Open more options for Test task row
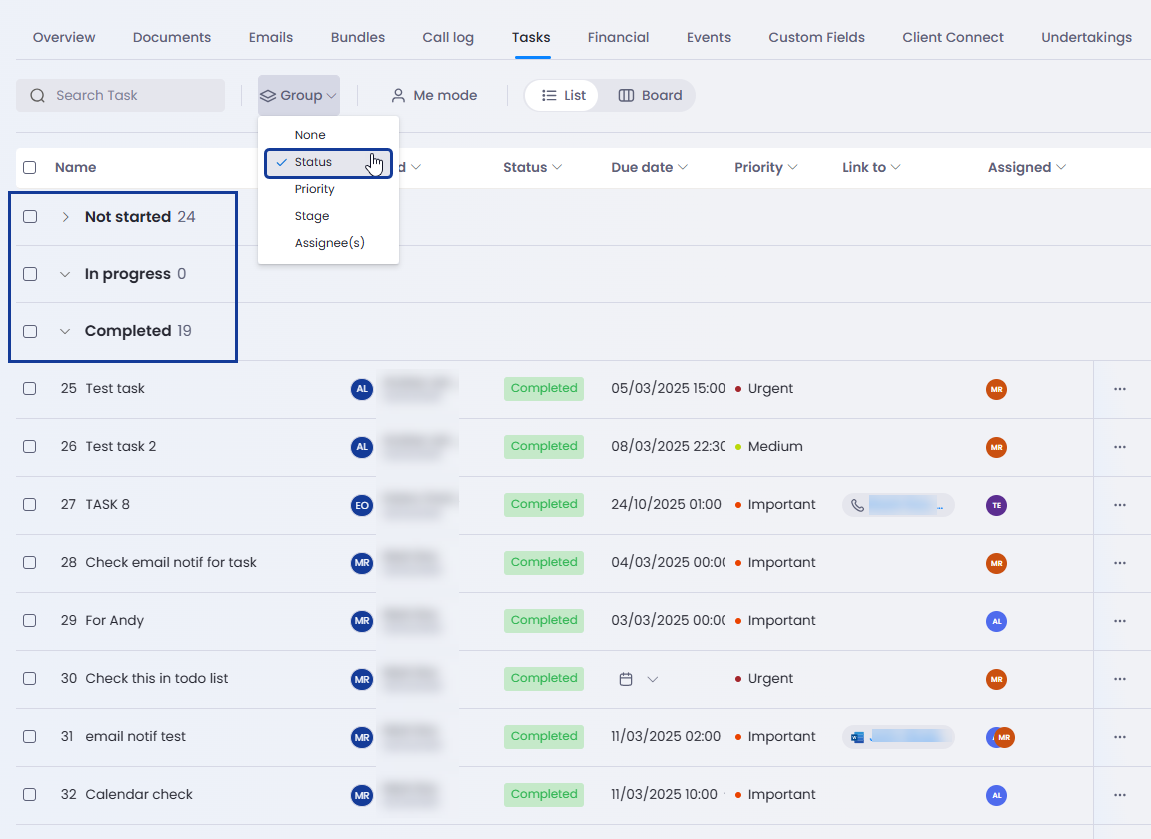Image resolution: width=1151 pixels, height=839 pixels. click(1119, 389)
